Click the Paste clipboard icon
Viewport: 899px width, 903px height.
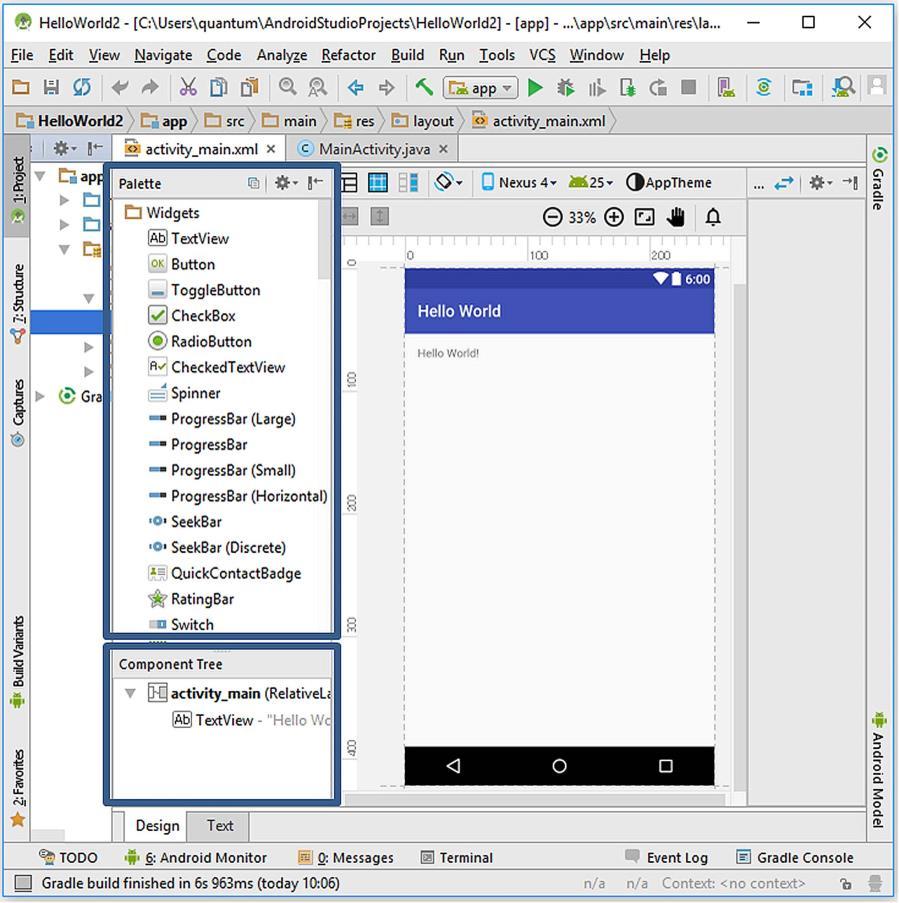(x=249, y=88)
